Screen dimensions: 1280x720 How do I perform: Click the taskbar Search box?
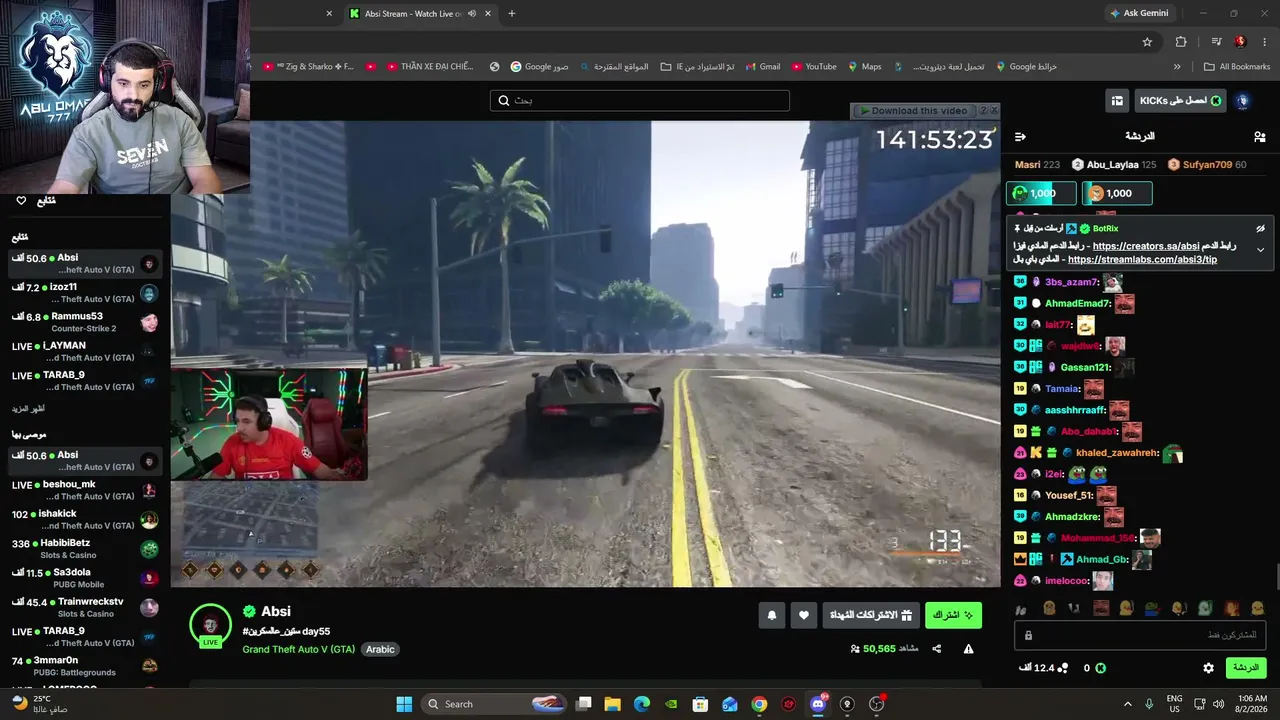(x=495, y=704)
